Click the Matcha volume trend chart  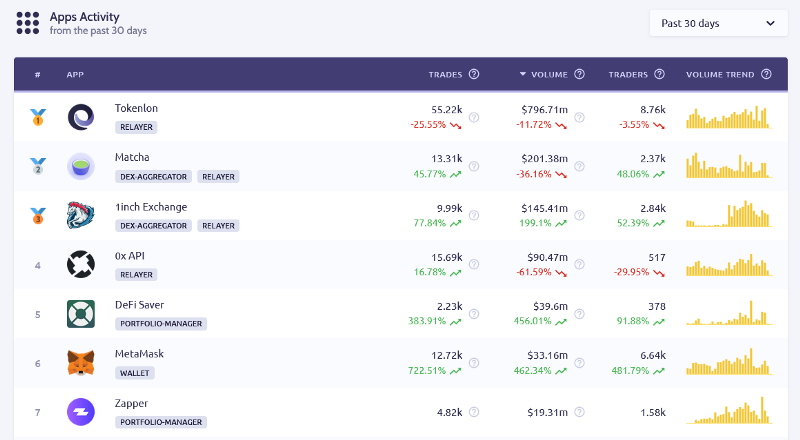(x=729, y=165)
